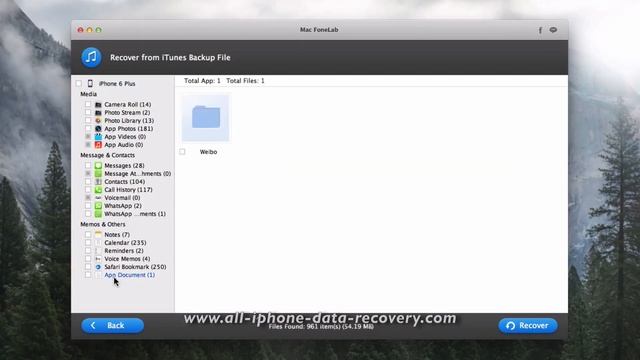The width and height of the screenshot is (640, 360).
Task: Check the Voice Memos checkbox
Action: pos(88,259)
